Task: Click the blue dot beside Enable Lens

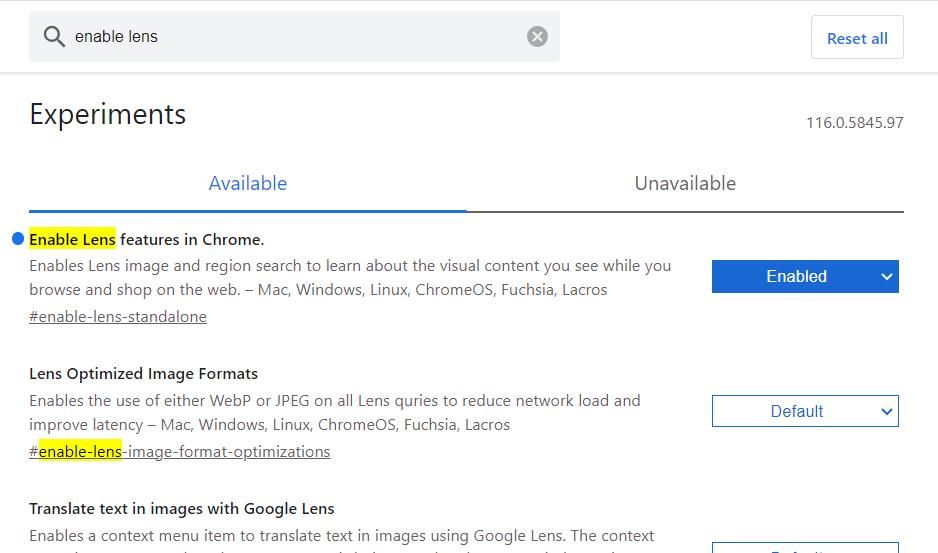Action: click(18, 239)
